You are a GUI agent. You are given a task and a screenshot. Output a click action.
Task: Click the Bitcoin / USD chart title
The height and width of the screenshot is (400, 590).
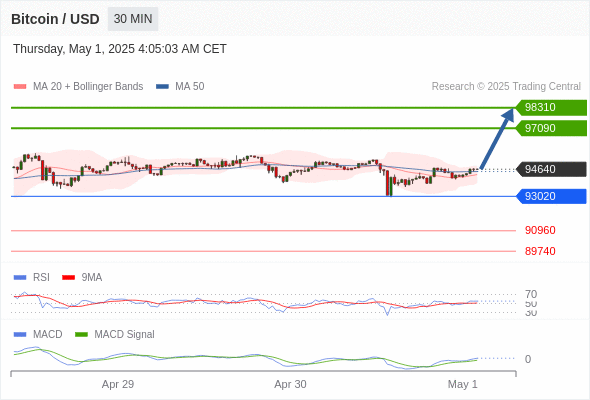pos(55,19)
